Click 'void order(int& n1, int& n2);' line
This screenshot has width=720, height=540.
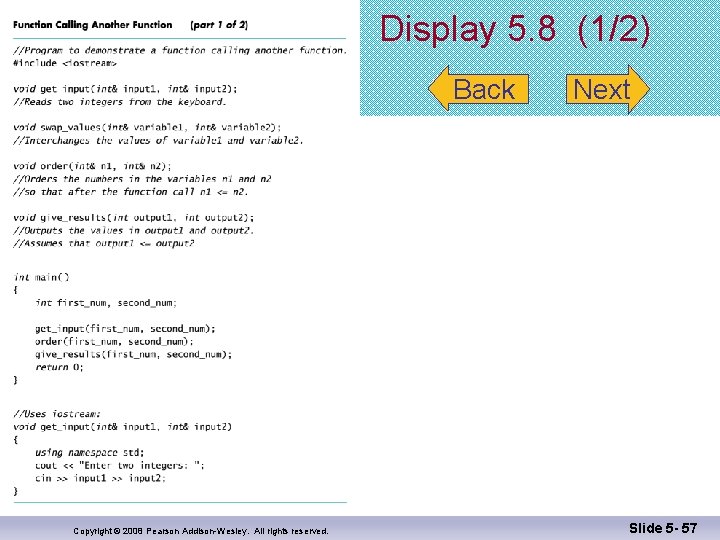click(92, 166)
